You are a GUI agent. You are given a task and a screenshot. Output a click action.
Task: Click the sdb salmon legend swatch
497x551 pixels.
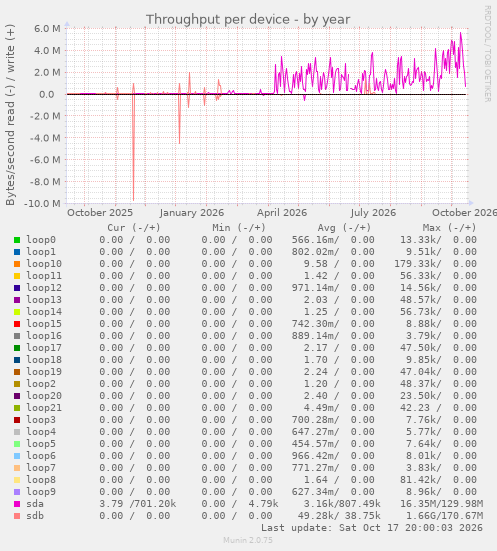(17, 516)
